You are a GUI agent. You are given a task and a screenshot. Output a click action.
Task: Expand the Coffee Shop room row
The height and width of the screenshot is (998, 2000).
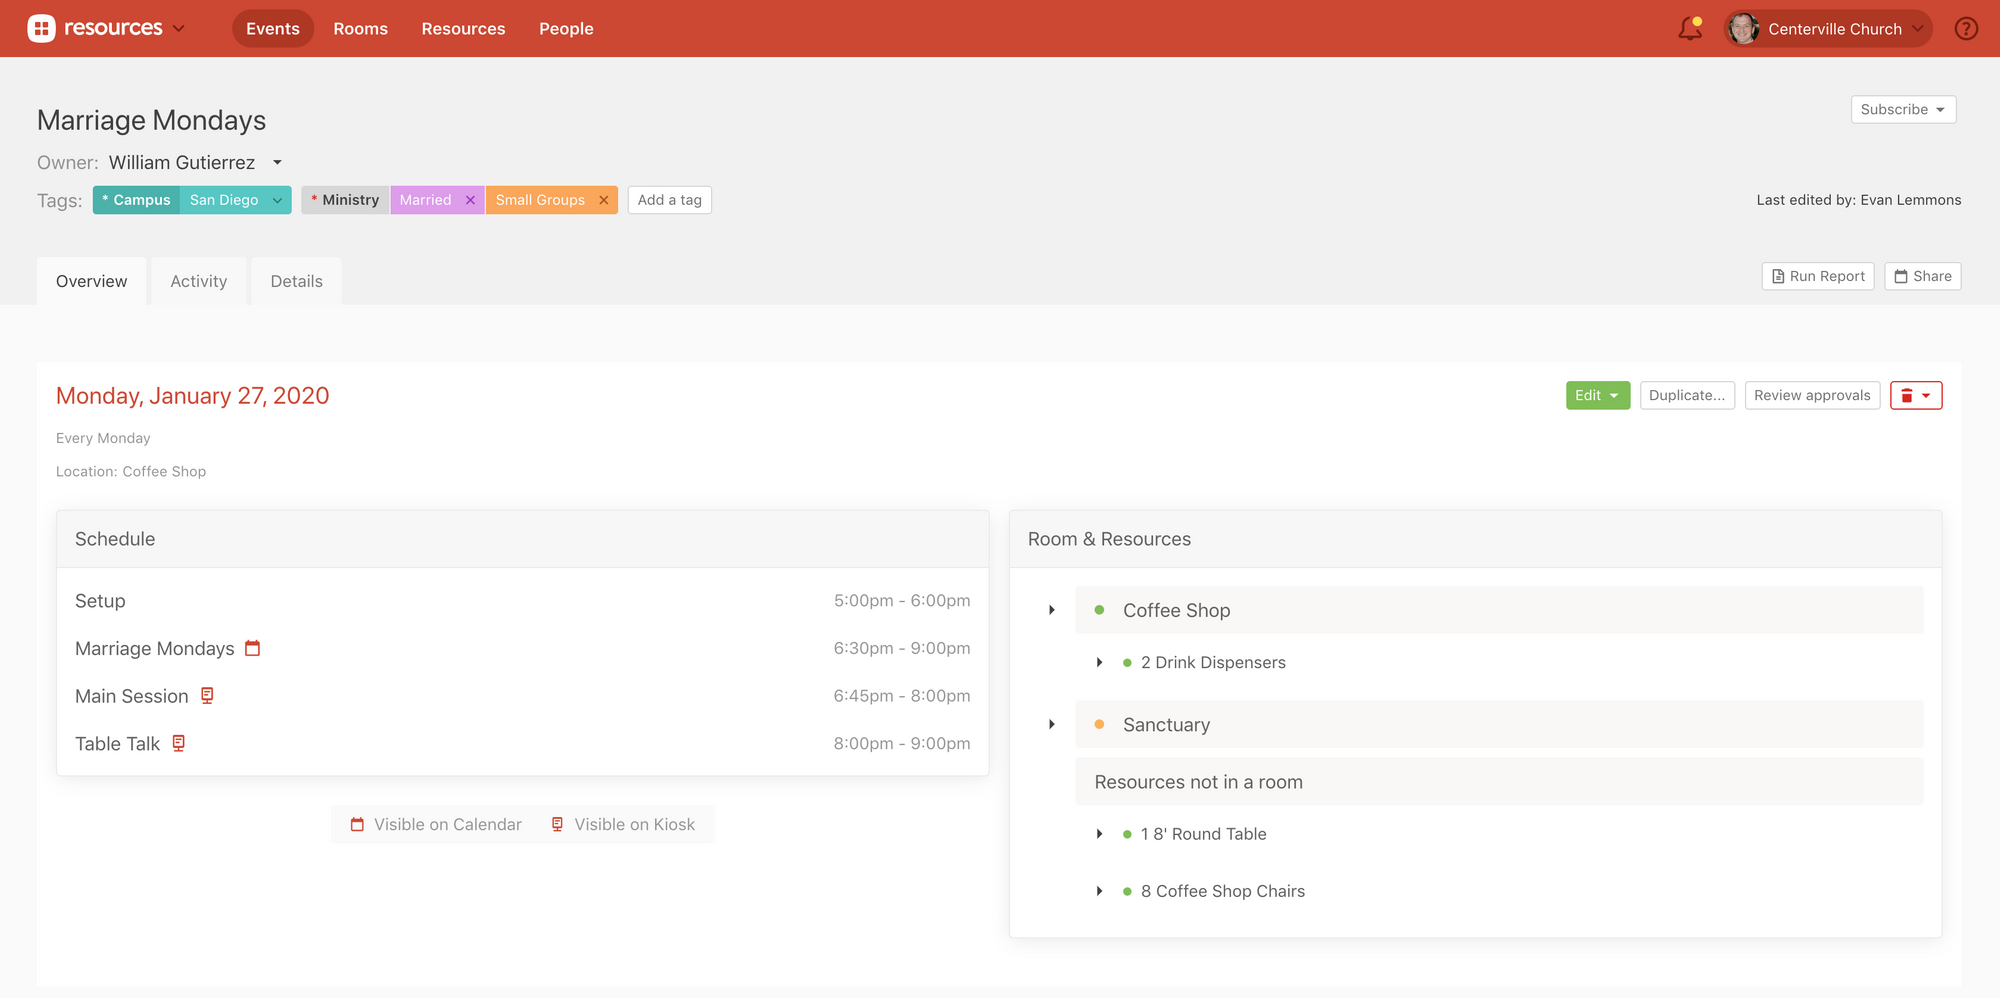1051,610
